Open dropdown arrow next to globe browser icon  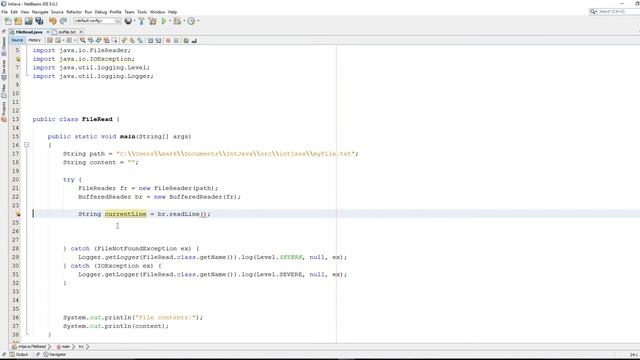135,21
